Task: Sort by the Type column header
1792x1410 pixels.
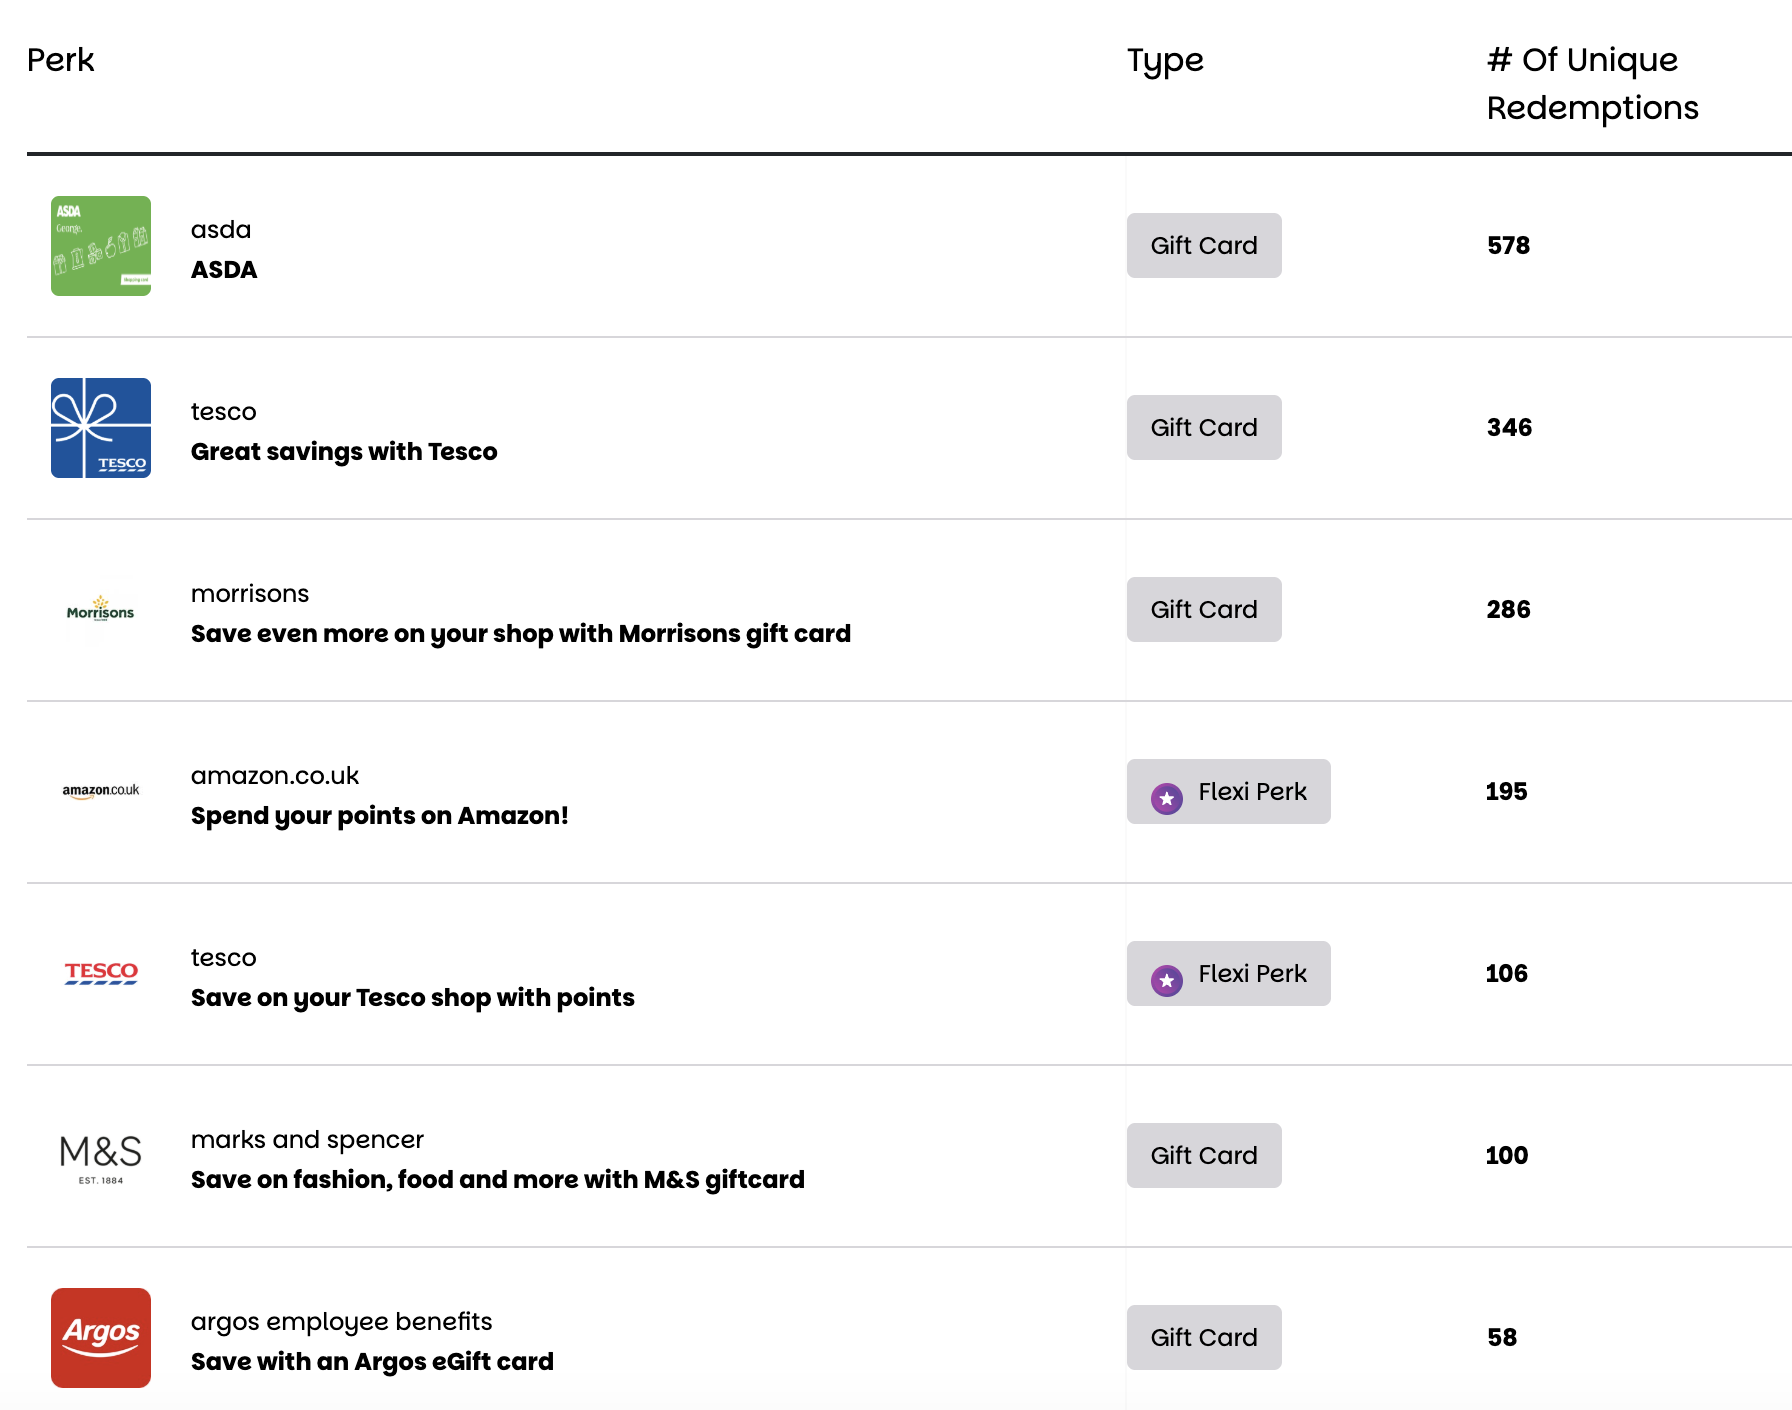Action: [x=1165, y=60]
